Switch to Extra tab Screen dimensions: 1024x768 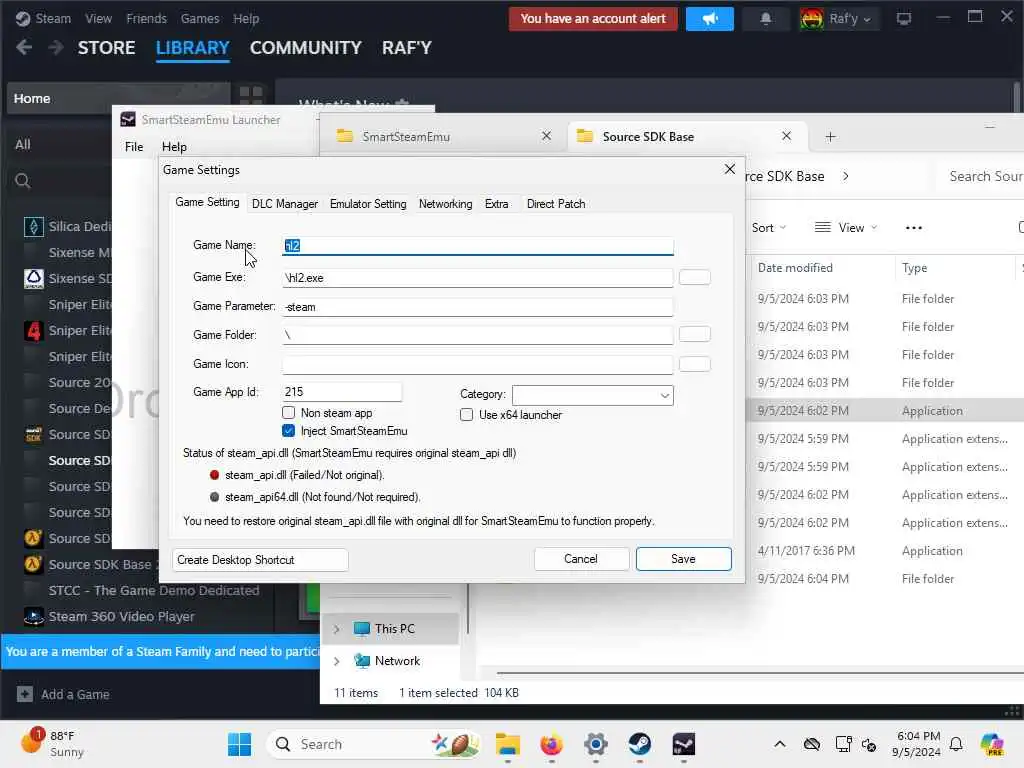pyautogui.click(x=496, y=204)
